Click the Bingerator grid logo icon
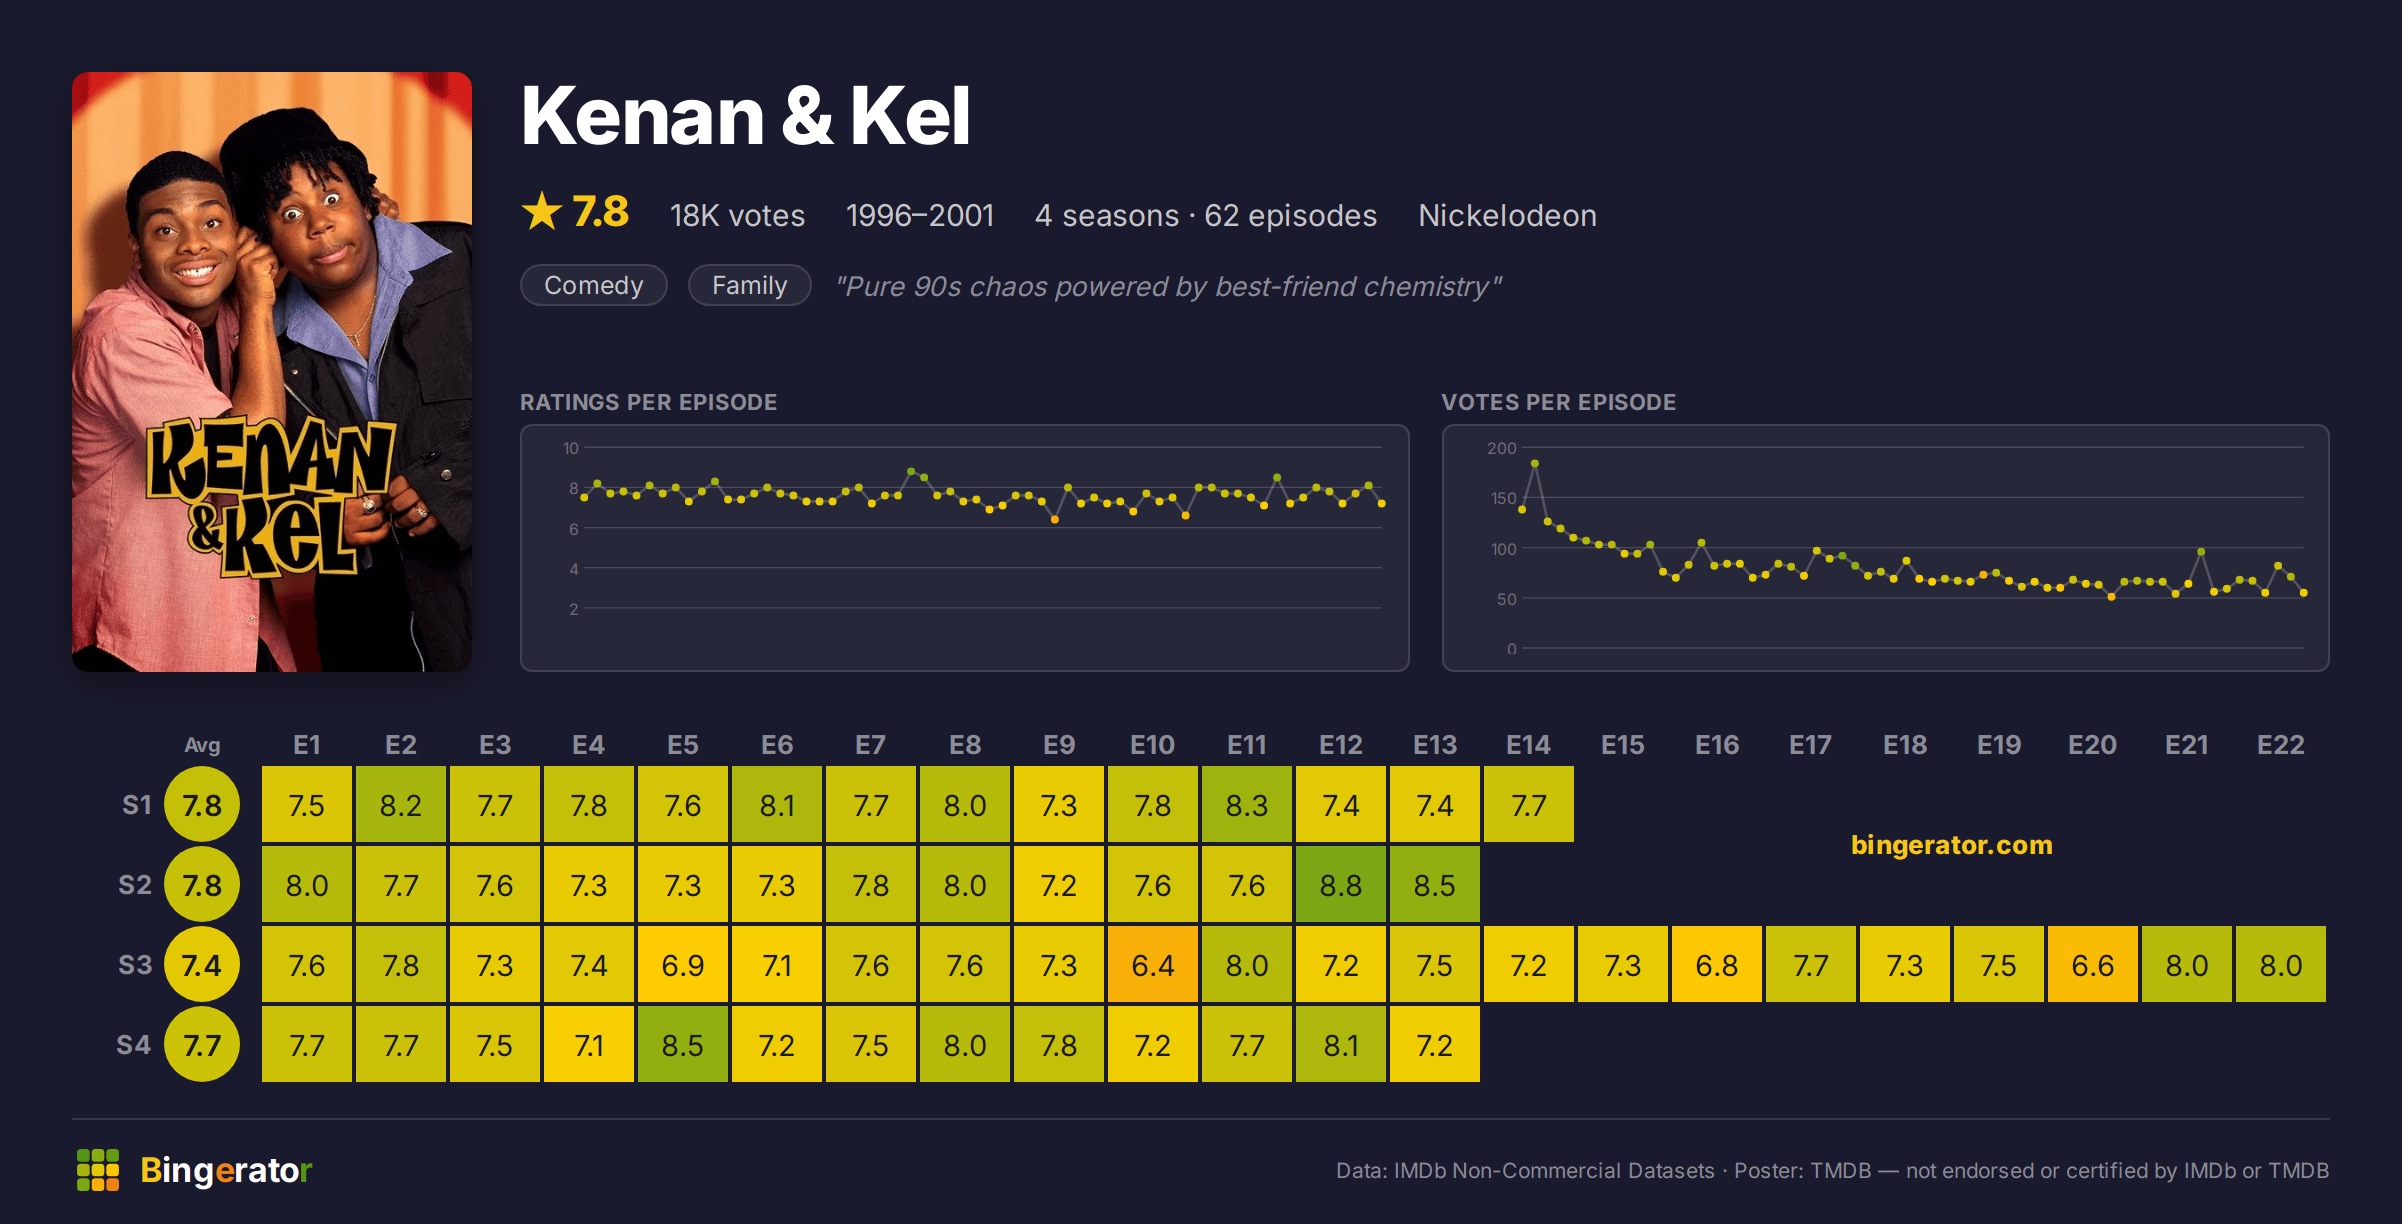Screen dimensions: 2402x1224 click(98, 1170)
